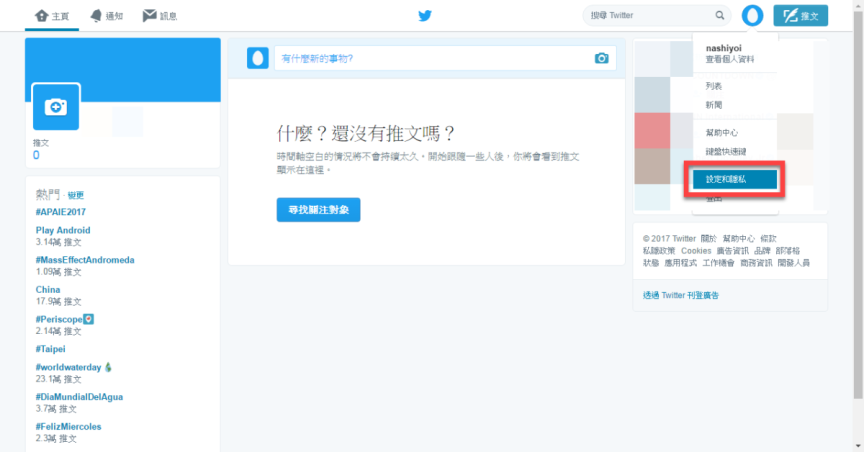Click the Twitter bird logo
The image size is (864, 452).
click(x=425, y=15)
